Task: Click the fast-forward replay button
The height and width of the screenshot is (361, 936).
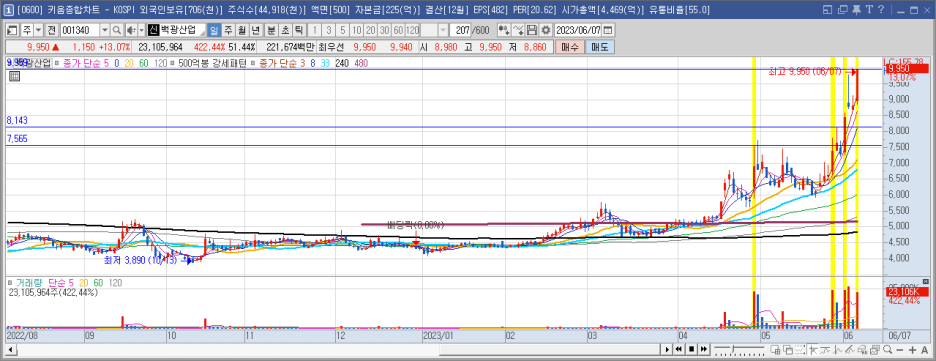Action: 703,349
